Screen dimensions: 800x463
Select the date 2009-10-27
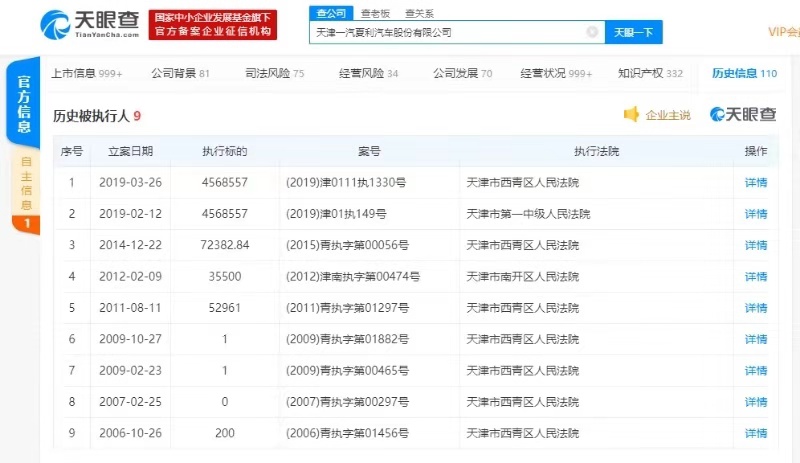[131, 339]
